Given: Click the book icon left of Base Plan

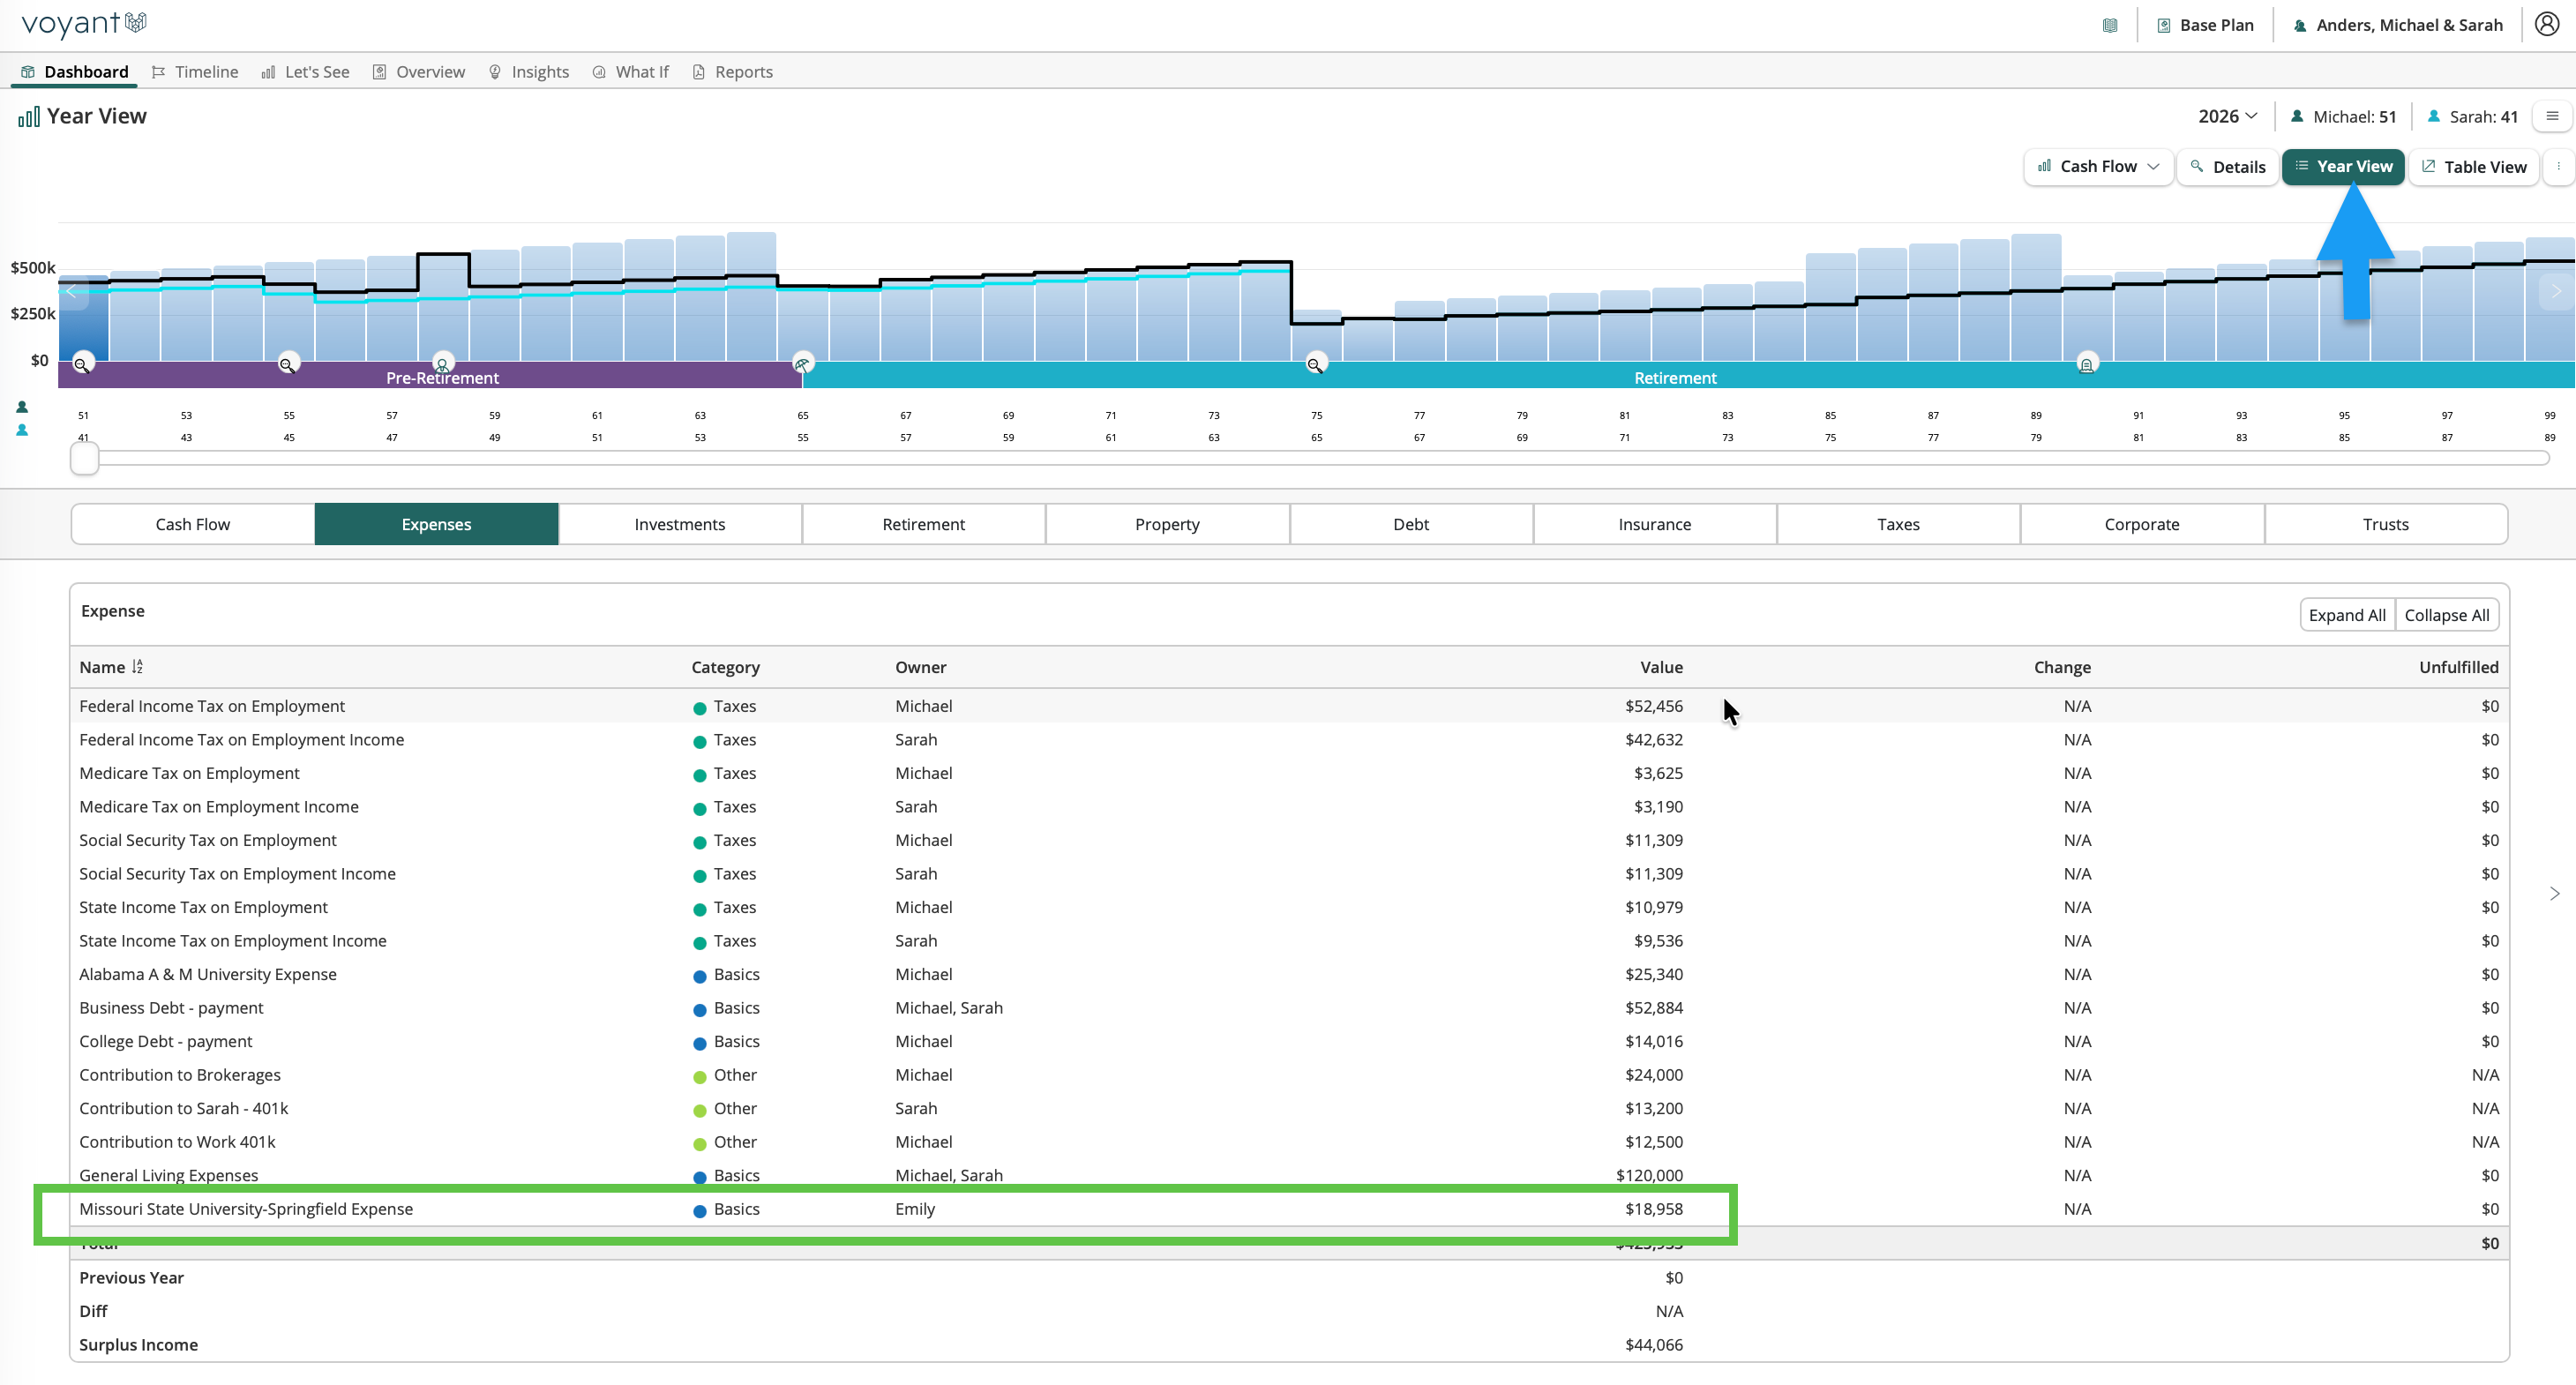Looking at the screenshot, I should pyautogui.click(x=2109, y=25).
